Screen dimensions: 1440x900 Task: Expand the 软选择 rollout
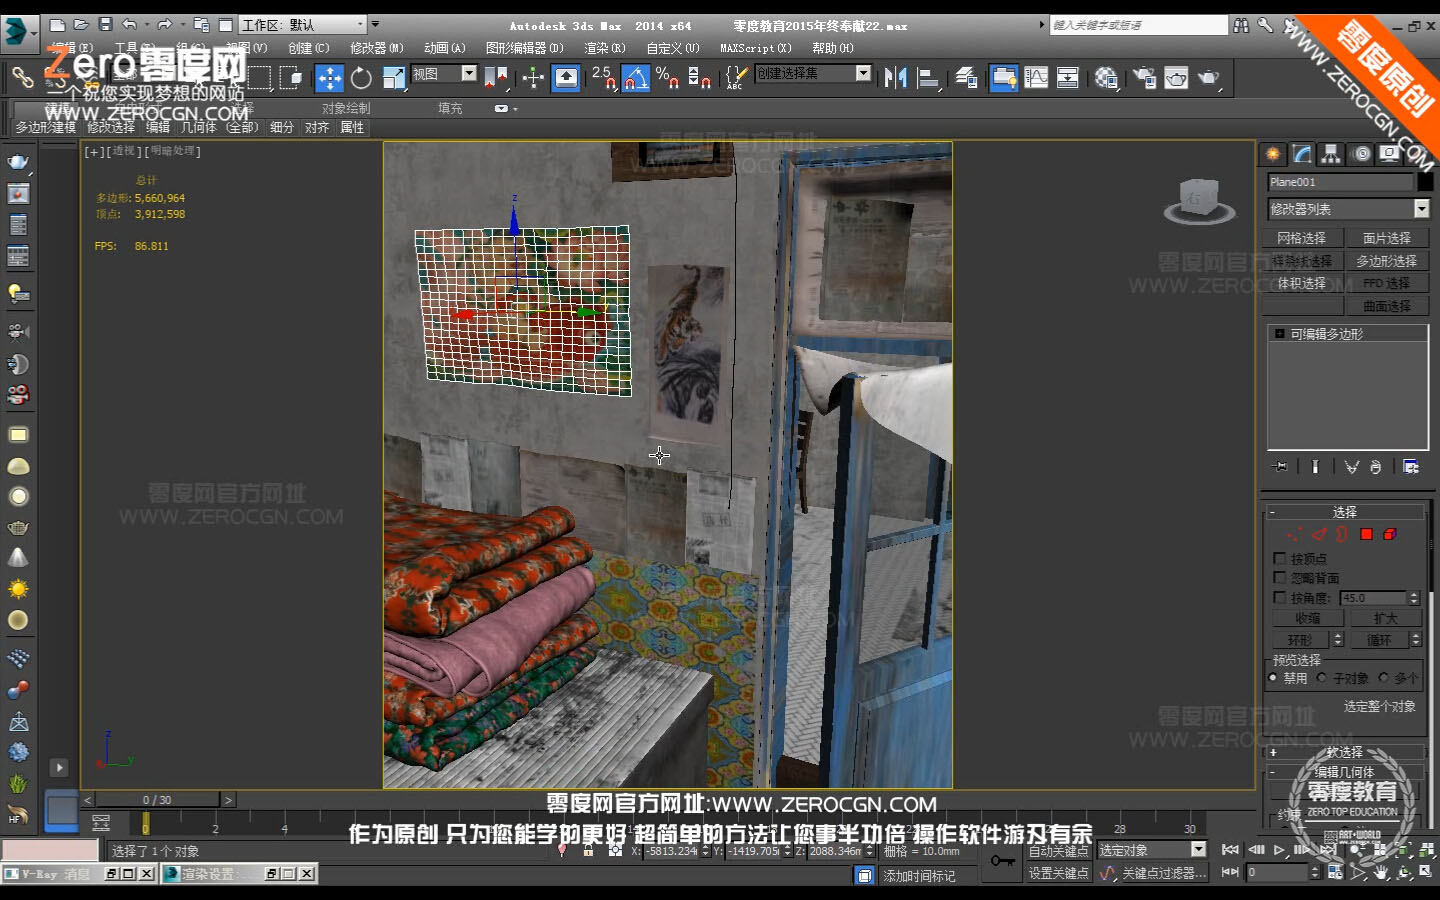[x=1345, y=752]
